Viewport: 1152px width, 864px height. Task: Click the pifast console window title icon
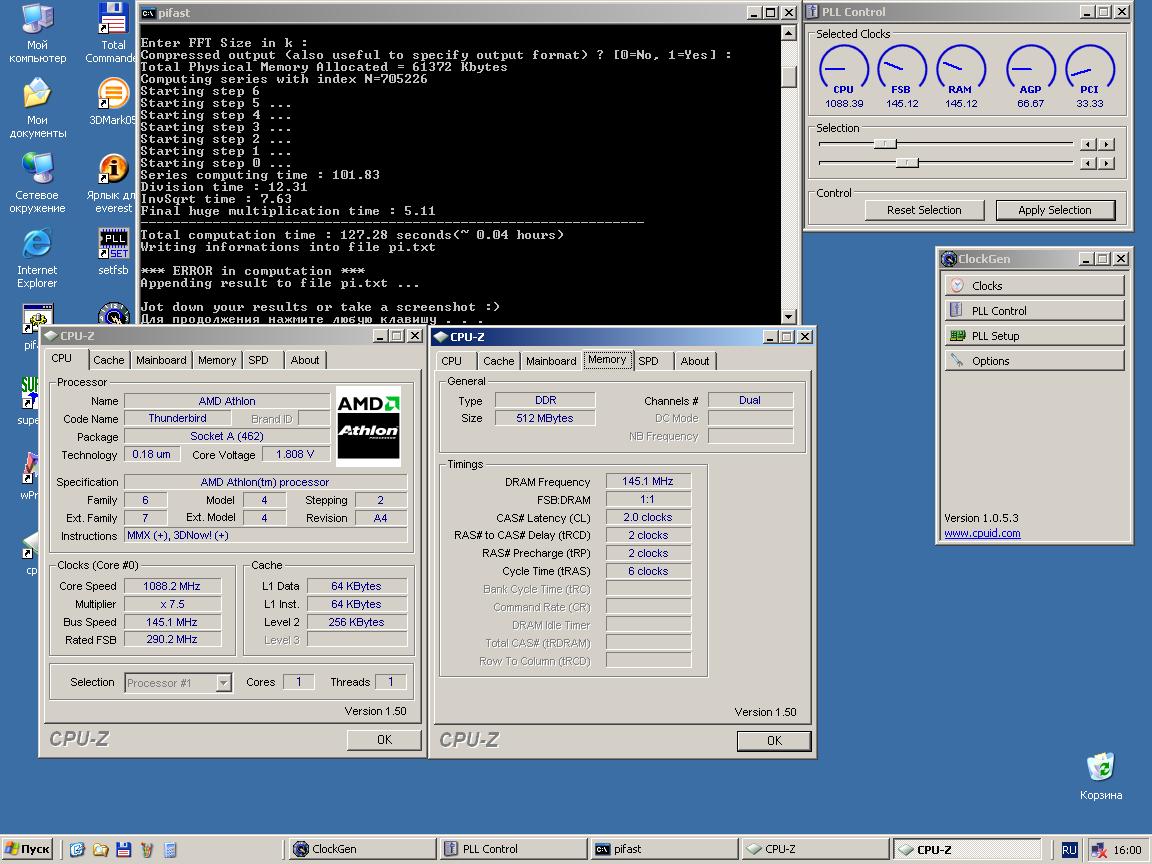click(148, 12)
